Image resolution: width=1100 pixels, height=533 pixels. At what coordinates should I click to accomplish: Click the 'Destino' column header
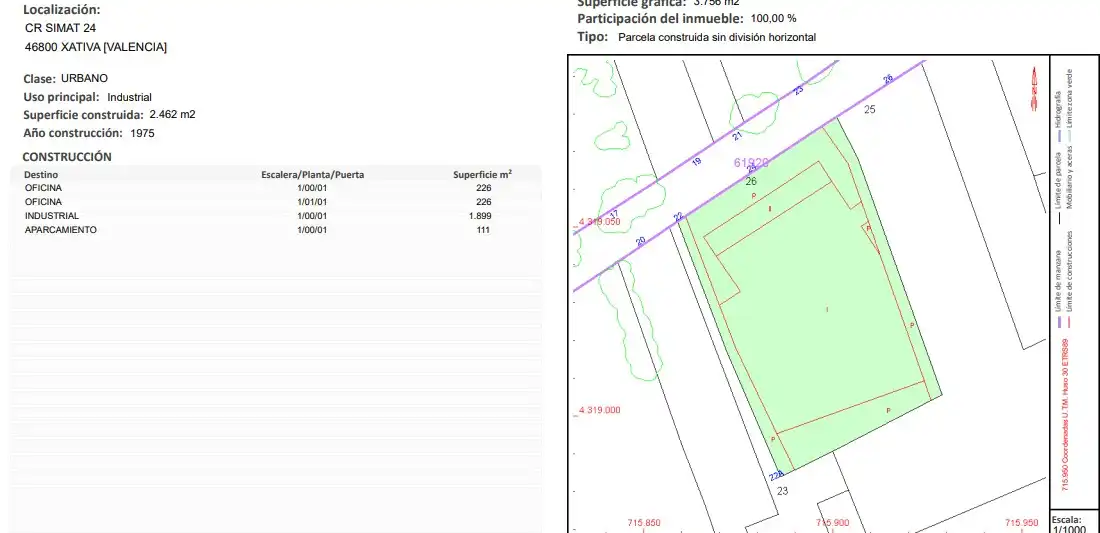pyautogui.click(x=41, y=175)
